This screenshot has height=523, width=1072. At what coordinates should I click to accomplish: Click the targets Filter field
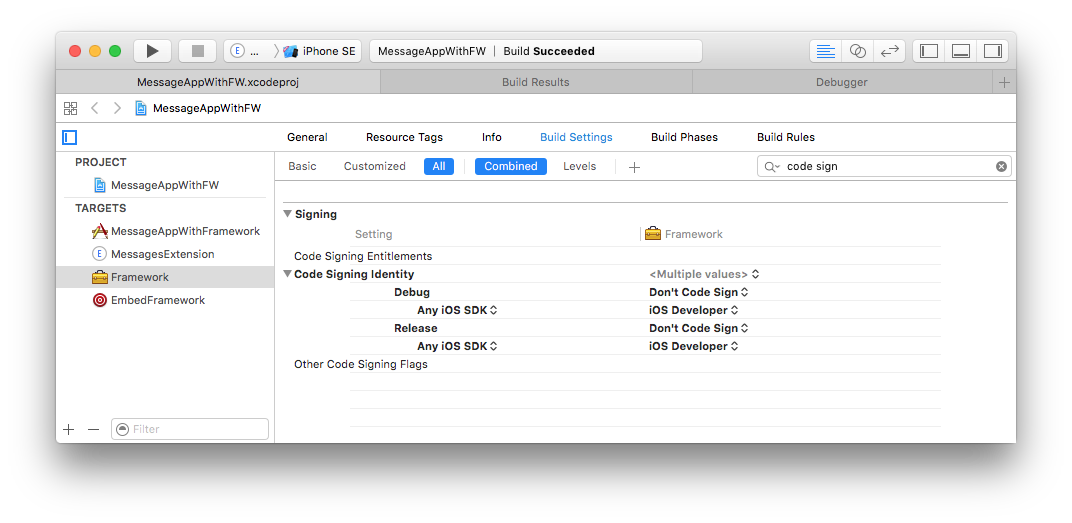[x=190, y=429]
